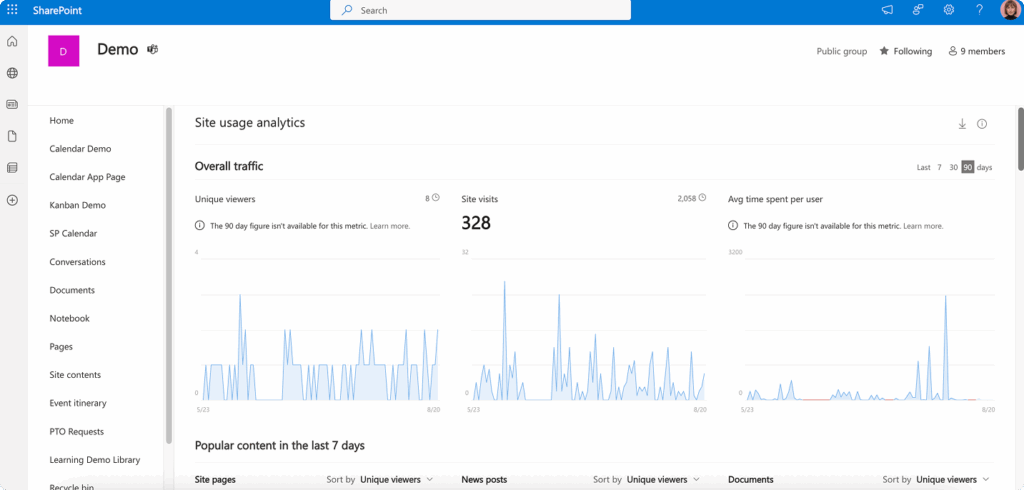Download the site usage report
Viewport: 1024px width, 490px height.
tap(962, 124)
